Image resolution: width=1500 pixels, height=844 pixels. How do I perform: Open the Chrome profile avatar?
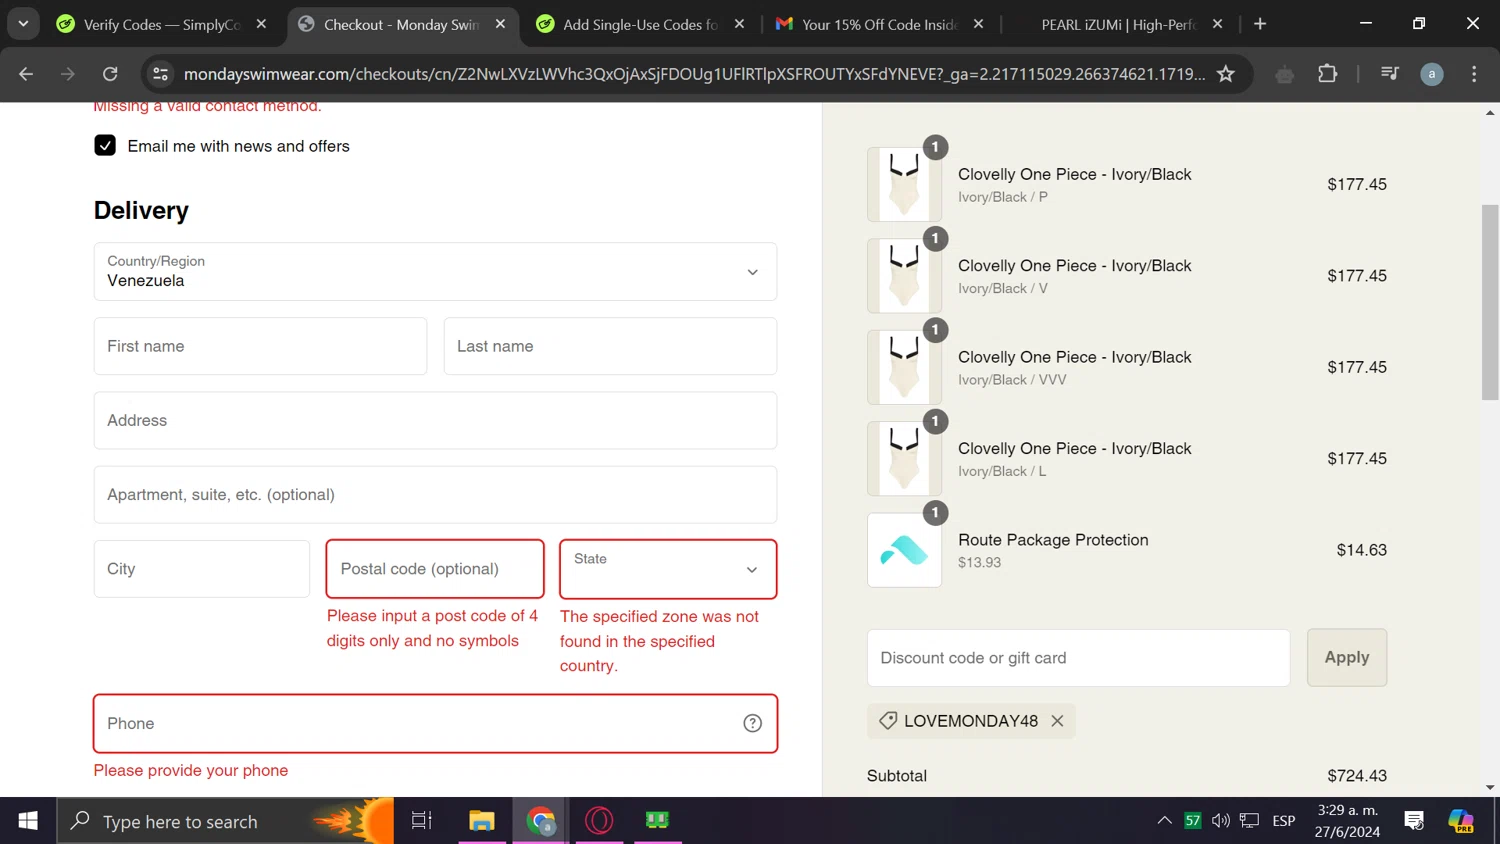[1432, 74]
